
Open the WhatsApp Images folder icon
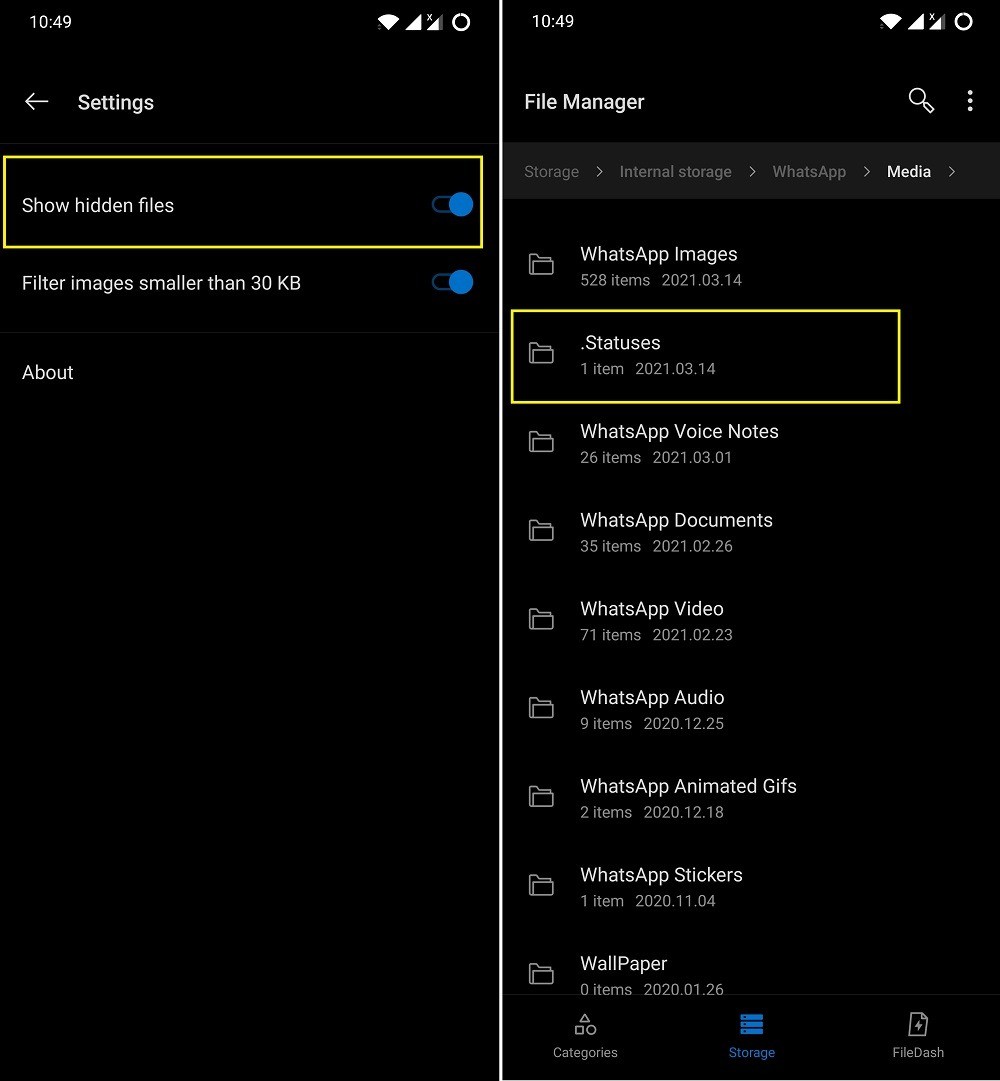pos(541,265)
